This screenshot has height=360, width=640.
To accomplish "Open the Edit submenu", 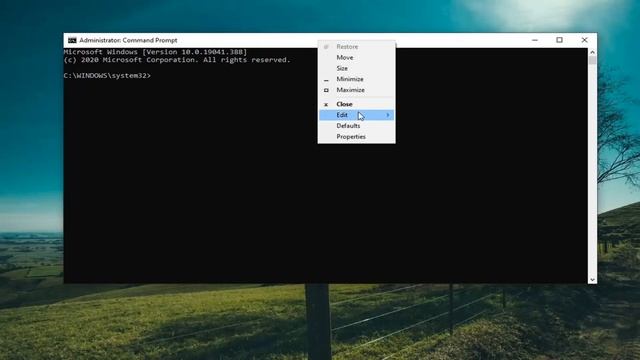I will click(x=356, y=115).
